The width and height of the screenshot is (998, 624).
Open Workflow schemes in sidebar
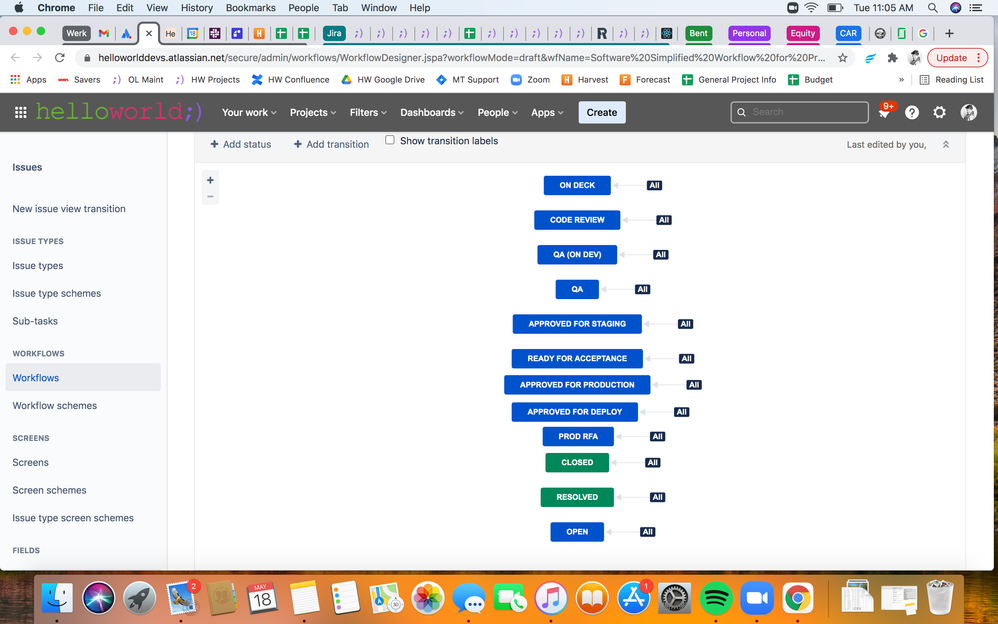coord(55,406)
